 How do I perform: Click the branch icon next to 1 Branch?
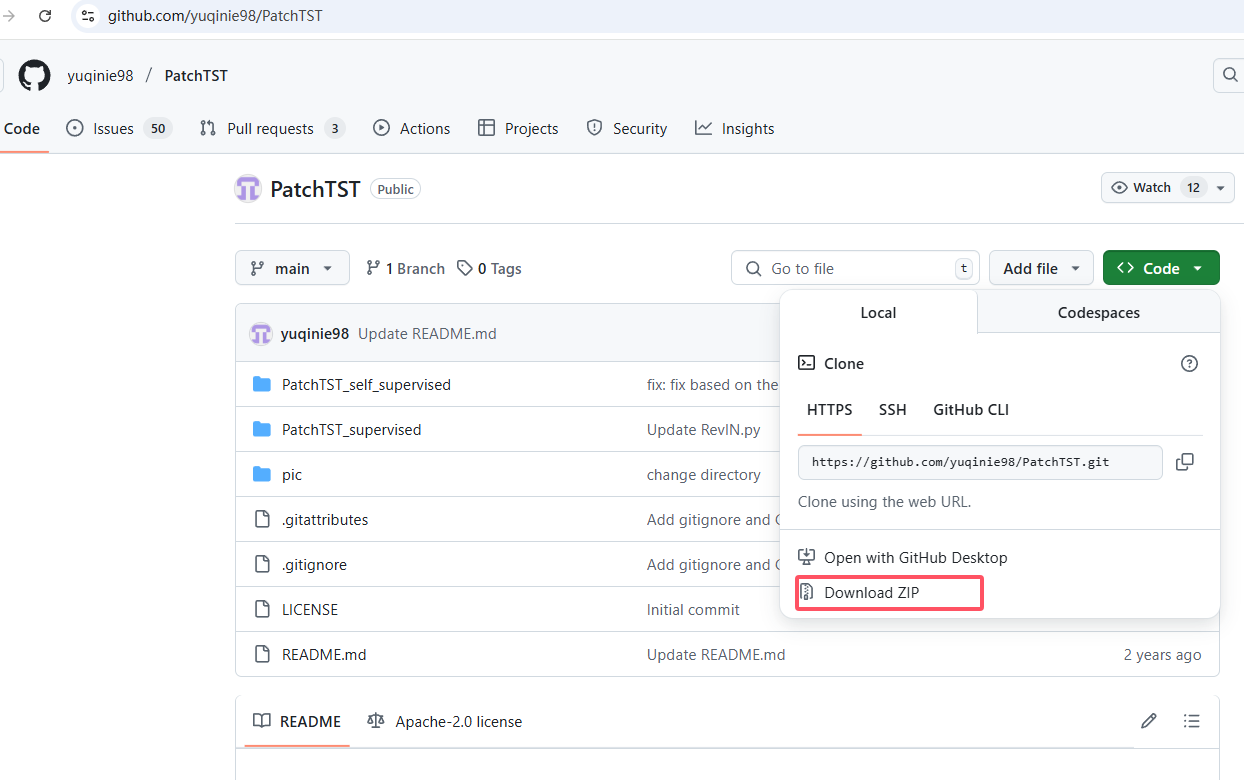[x=374, y=268]
